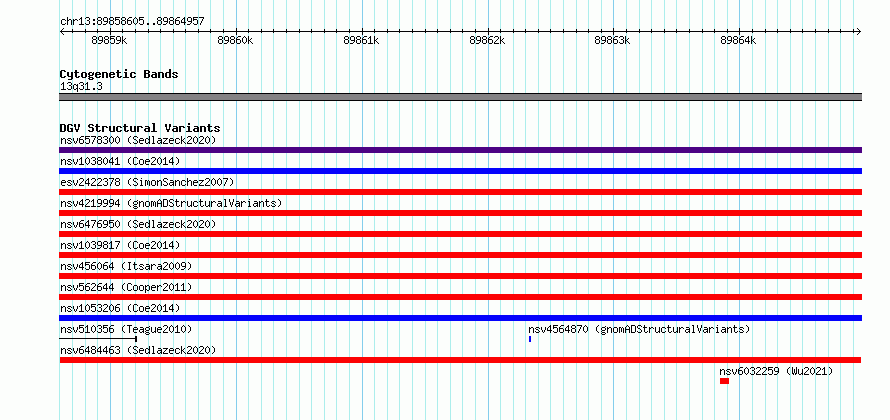Select the red nsv1039817 variant bar

point(460,255)
